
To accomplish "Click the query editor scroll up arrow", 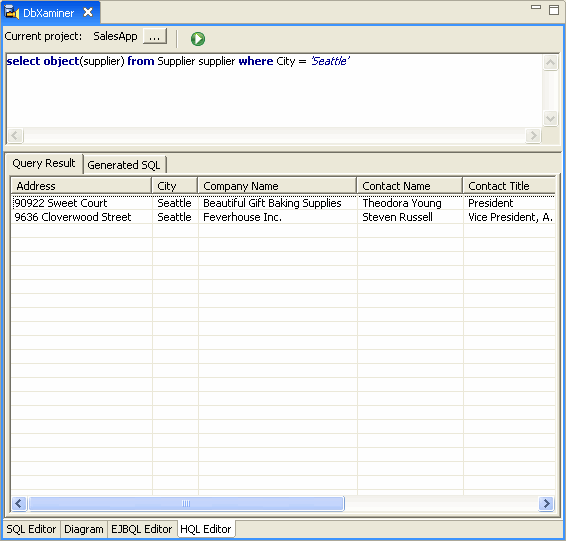I will (550, 63).
